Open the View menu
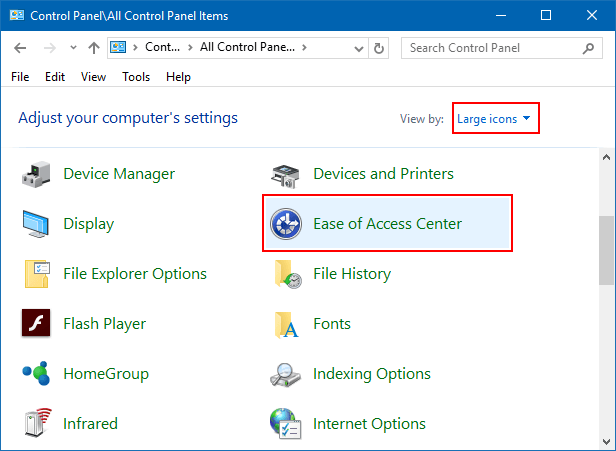This screenshot has height=451, width=616. (93, 77)
